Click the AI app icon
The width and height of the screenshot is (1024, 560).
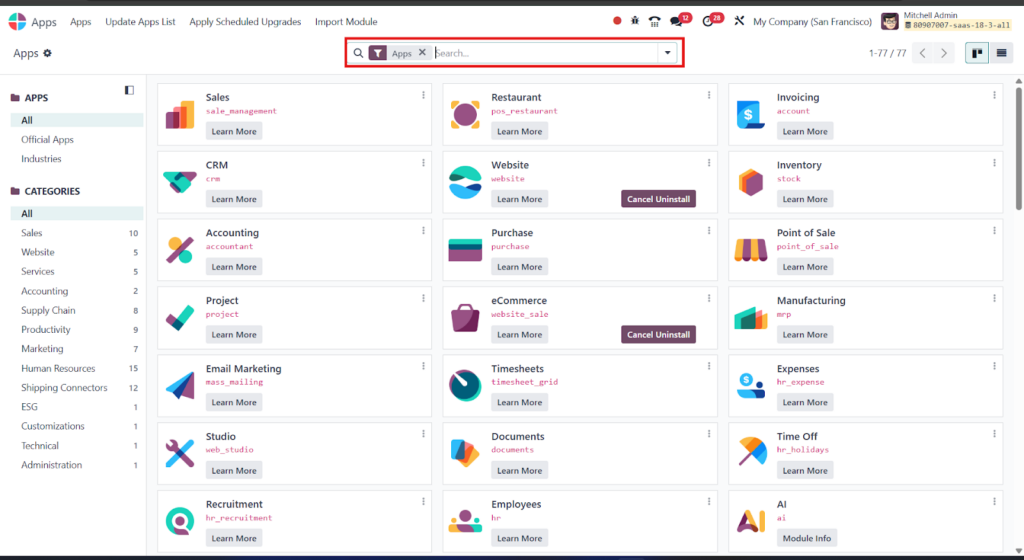(750, 521)
